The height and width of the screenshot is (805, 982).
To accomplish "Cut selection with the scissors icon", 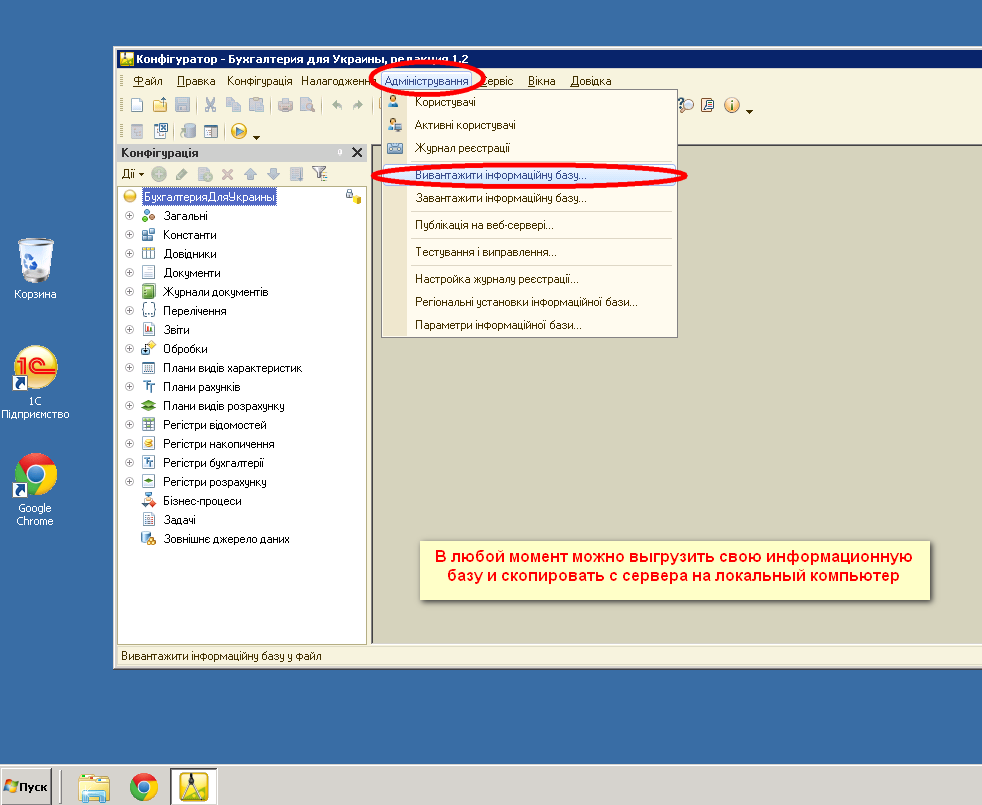I will point(210,105).
